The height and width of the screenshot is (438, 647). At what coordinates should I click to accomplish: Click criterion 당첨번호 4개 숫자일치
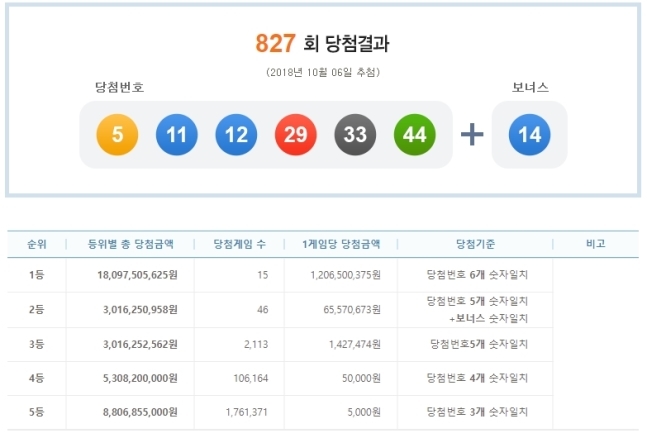477,378
